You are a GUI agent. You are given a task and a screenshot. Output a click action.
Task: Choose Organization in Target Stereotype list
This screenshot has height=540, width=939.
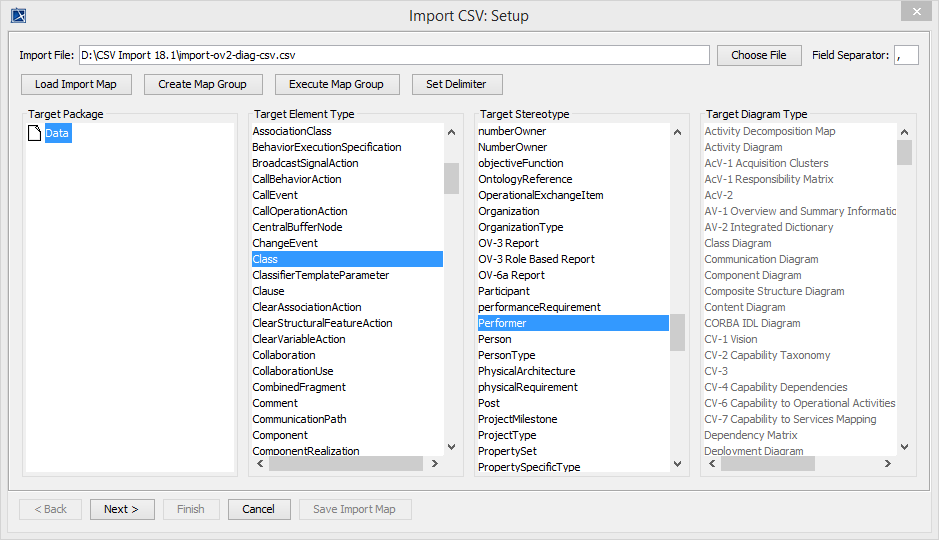[x=508, y=211]
